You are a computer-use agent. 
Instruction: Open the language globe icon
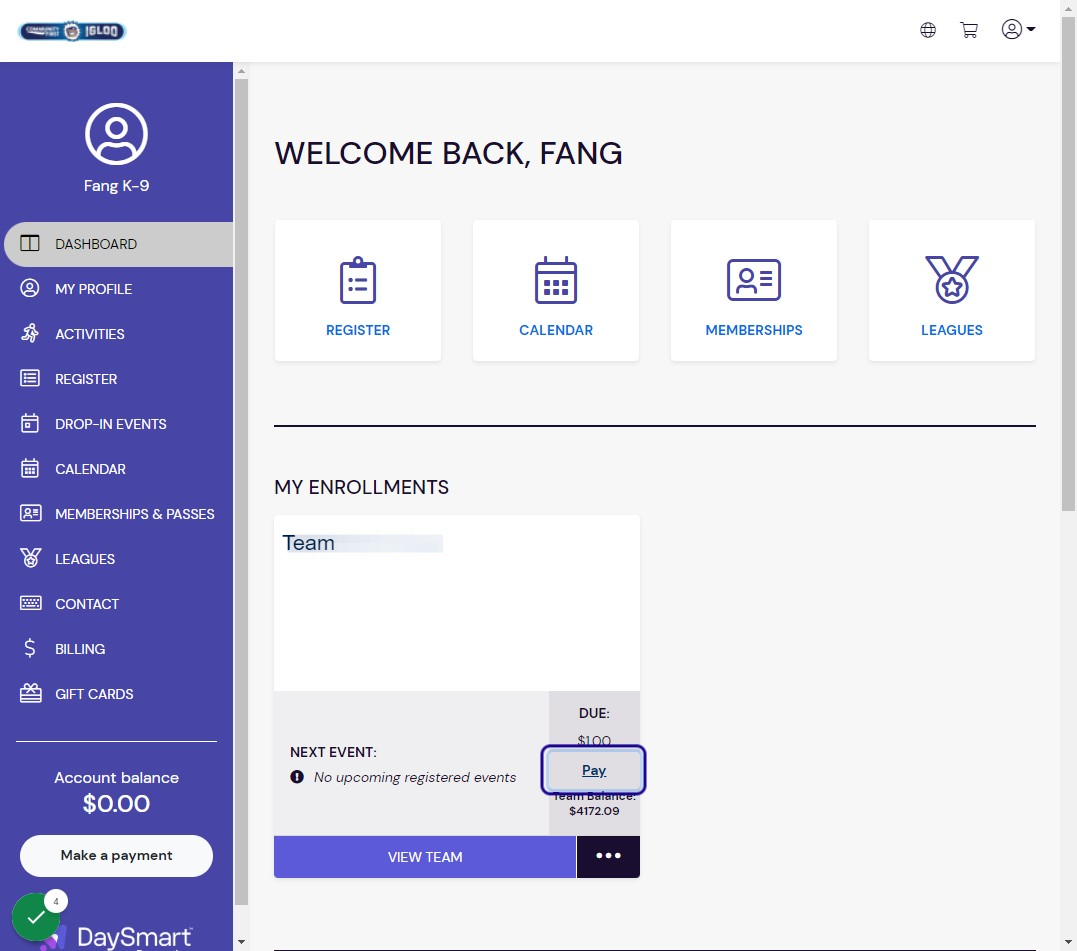pyautogui.click(x=928, y=30)
